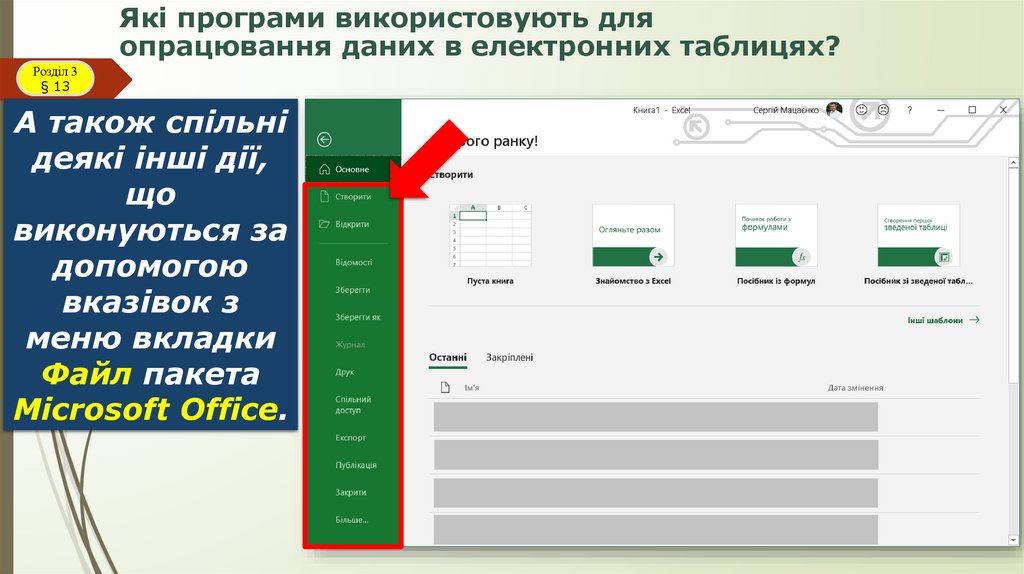Click the scrollbar up arrow

pyautogui.click(x=1014, y=162)
